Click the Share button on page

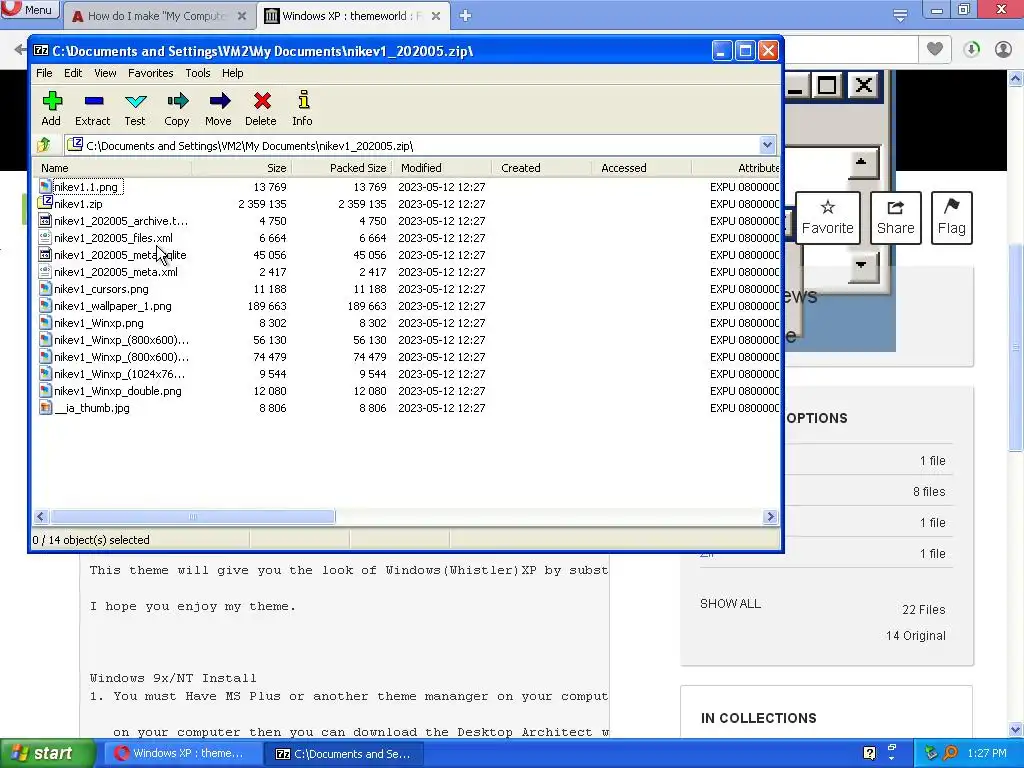click(895, 218)
